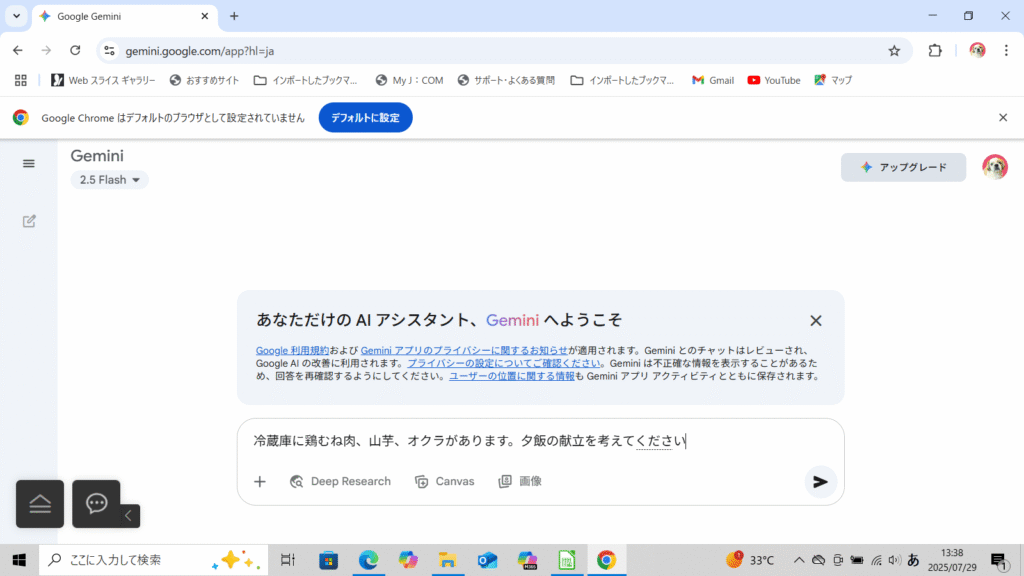View site information icon in address bar
The image size is (1024, 576).
coord(109,50)
